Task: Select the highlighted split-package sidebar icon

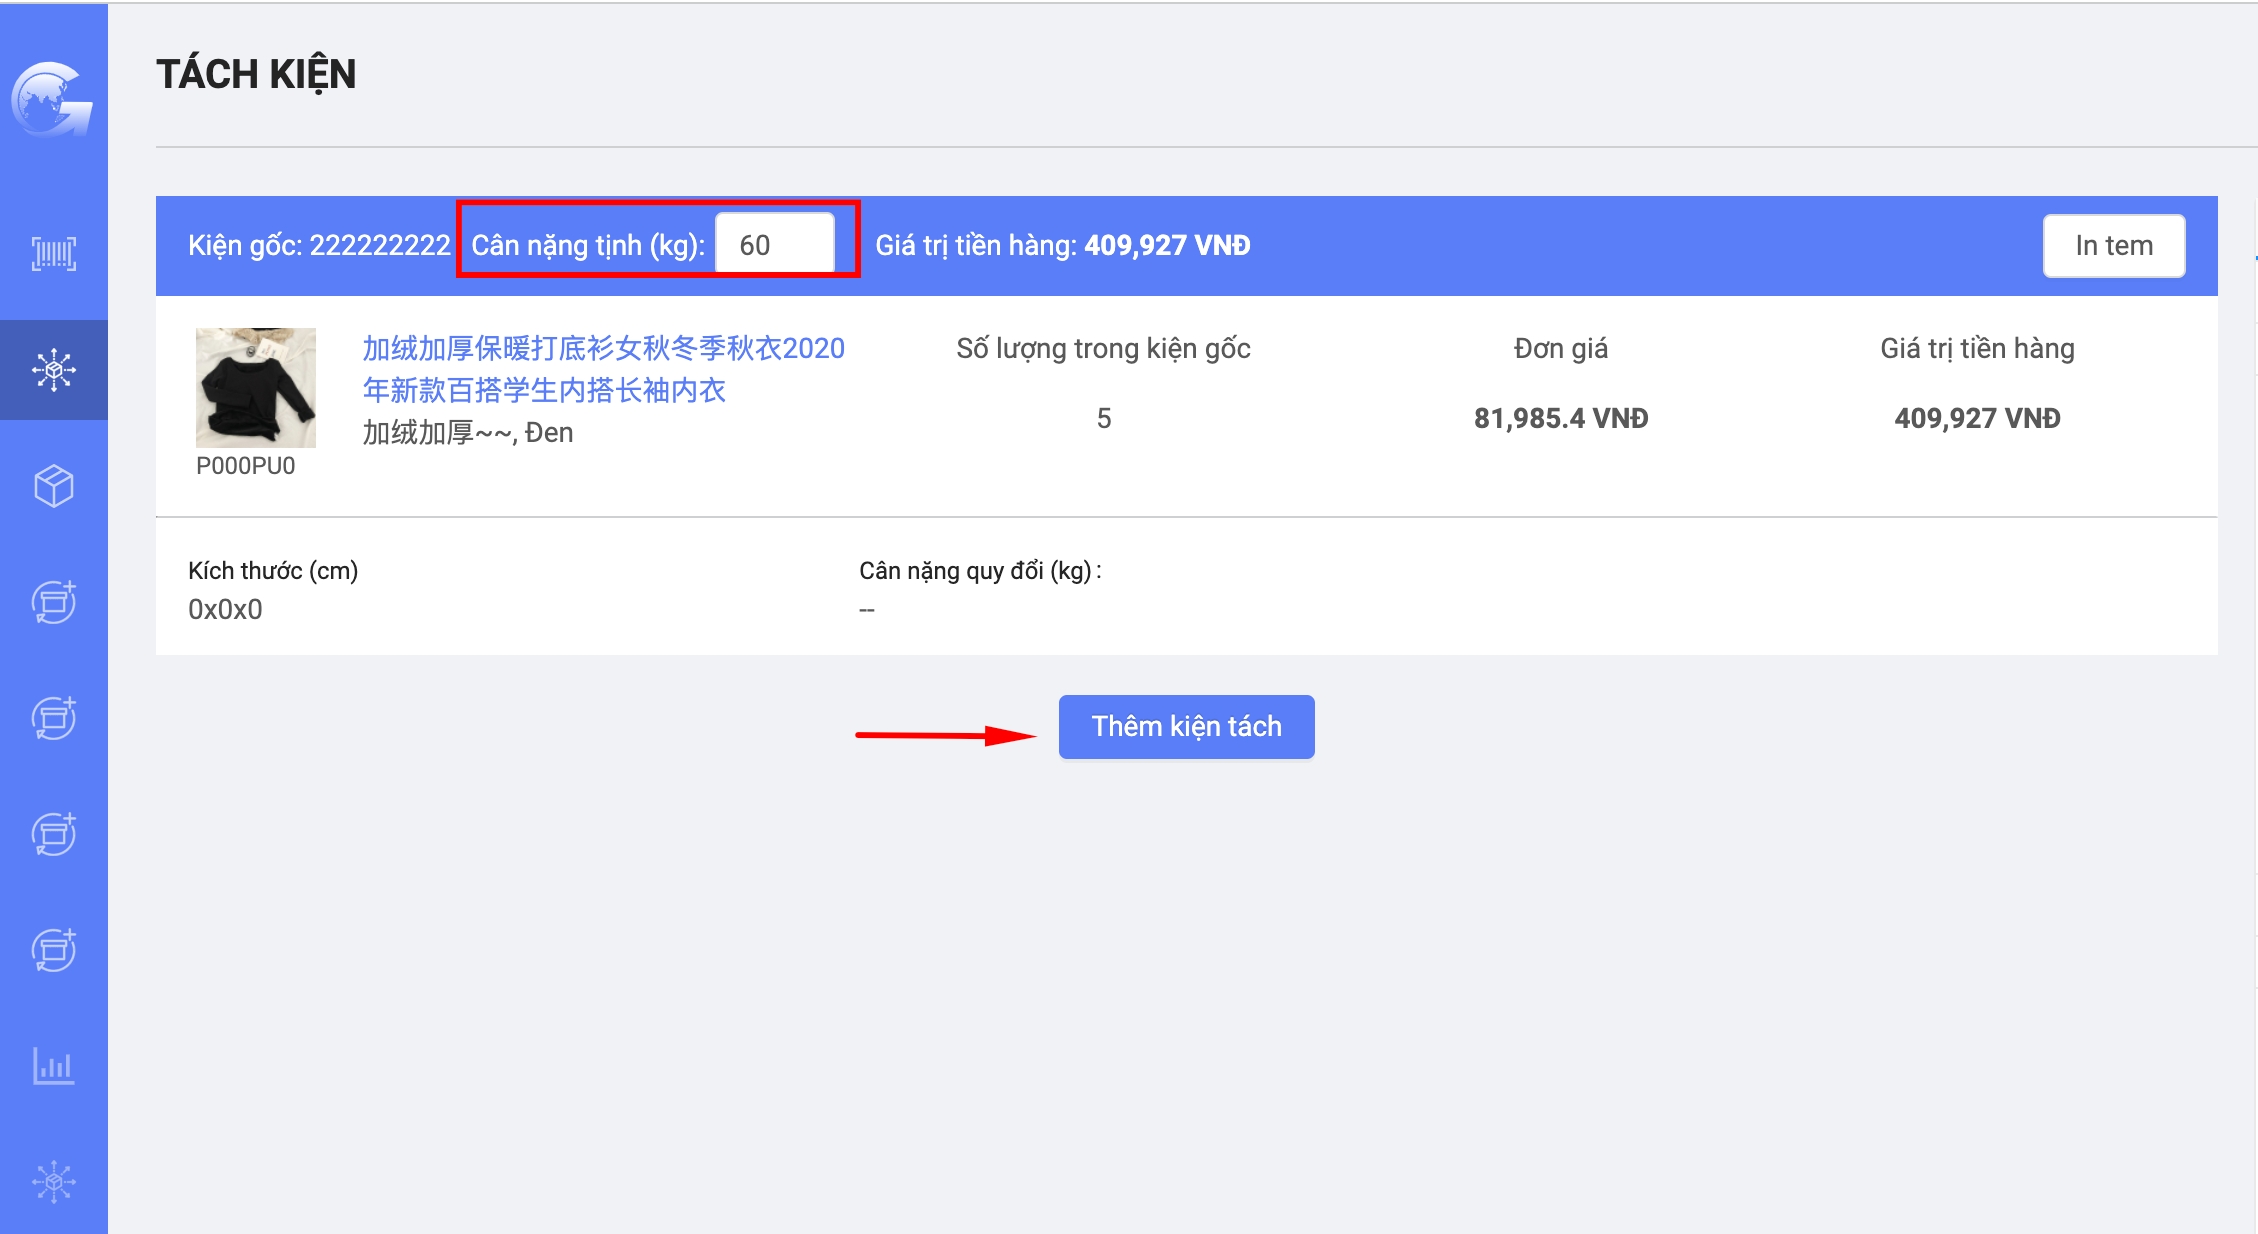Action: pyautogui.click(x=54, y=370)
